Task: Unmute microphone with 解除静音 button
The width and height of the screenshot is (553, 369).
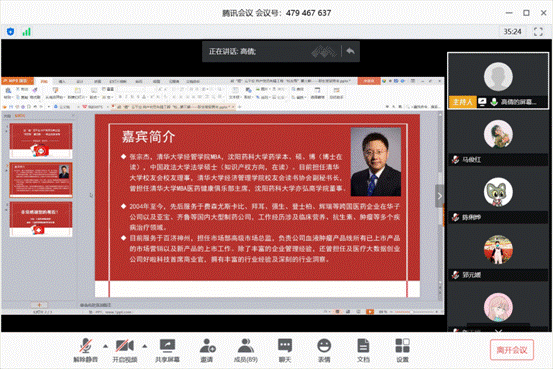Action: 85,350
